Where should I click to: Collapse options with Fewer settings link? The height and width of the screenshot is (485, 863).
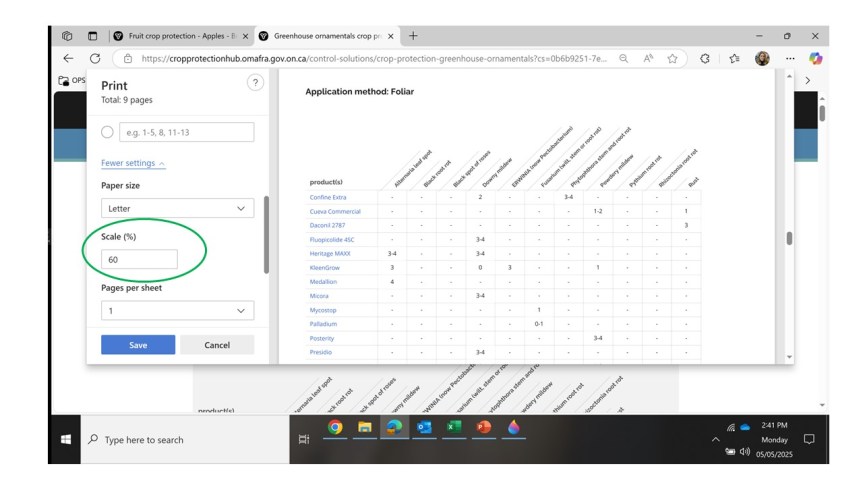(133, 163)
